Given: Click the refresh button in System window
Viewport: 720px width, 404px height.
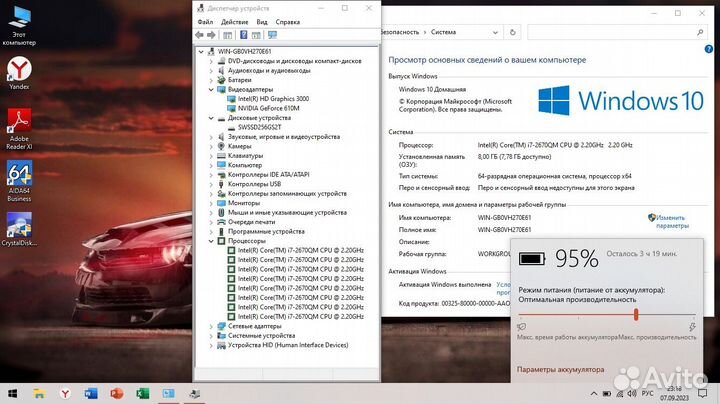Looking at the screenshot, I should (512, 33).
